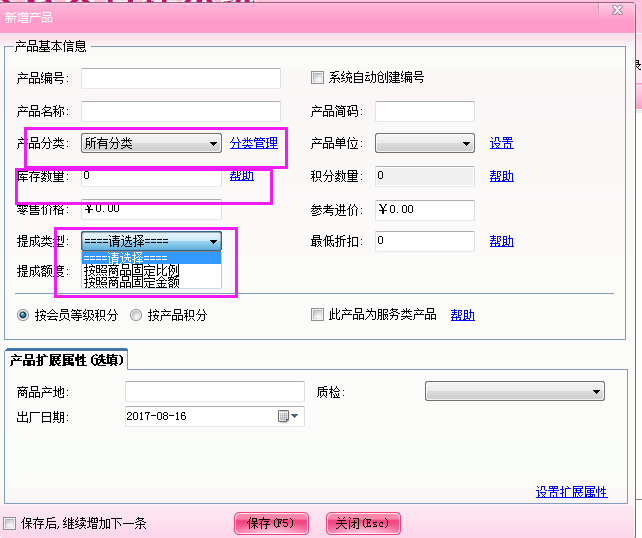Choose 按照商品固定比例 option

pyautogui.click(x=151, y=270)
